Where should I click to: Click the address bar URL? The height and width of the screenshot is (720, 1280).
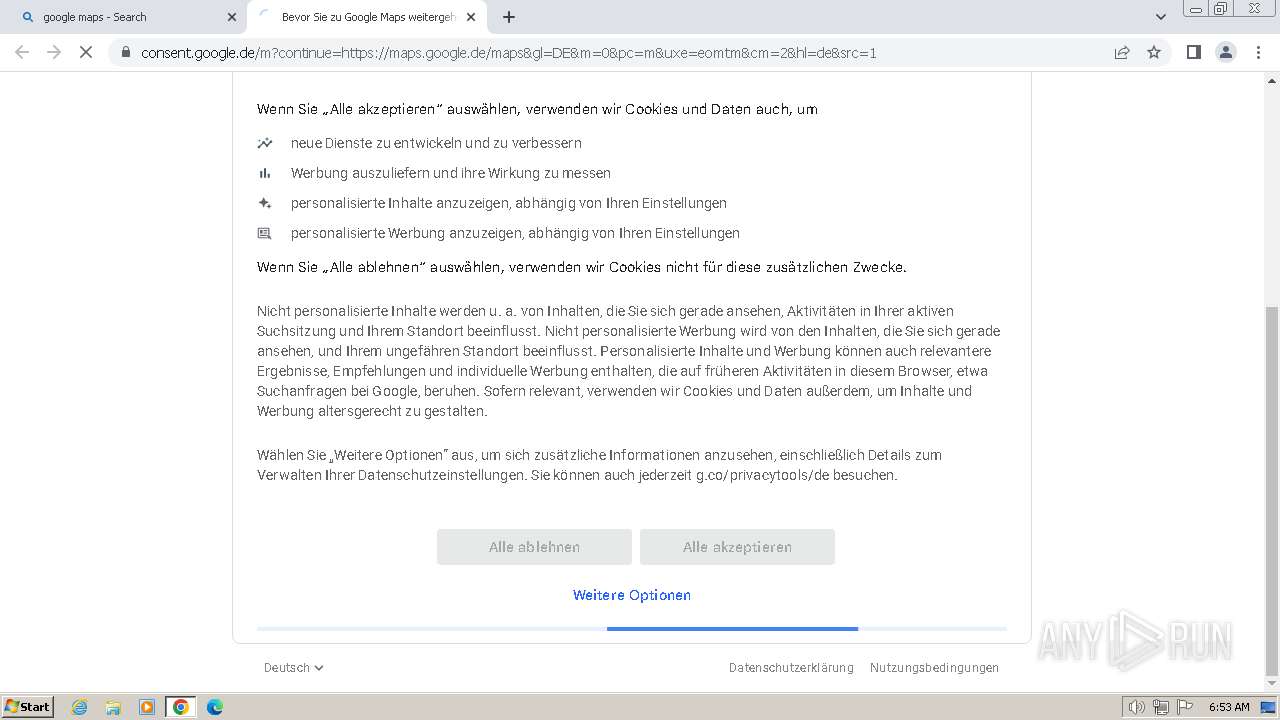coord(509,52)
